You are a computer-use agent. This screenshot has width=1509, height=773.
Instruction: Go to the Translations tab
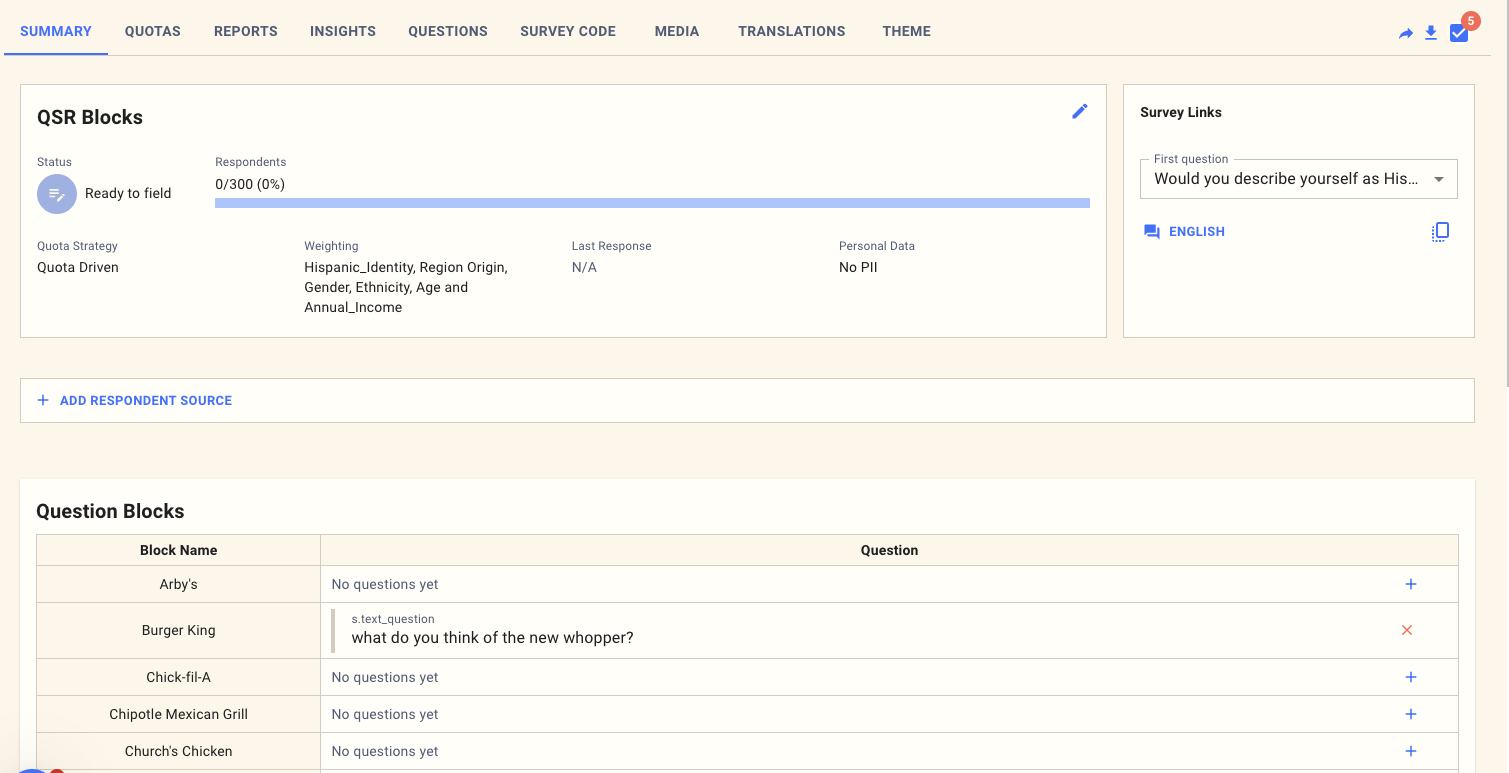791,31
